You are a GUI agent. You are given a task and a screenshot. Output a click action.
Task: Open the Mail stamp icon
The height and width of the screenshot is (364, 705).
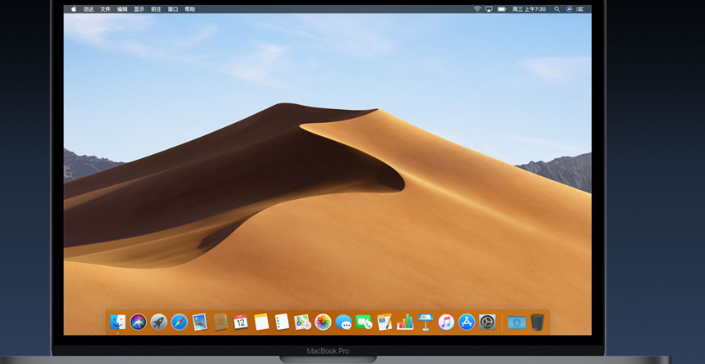200,322
